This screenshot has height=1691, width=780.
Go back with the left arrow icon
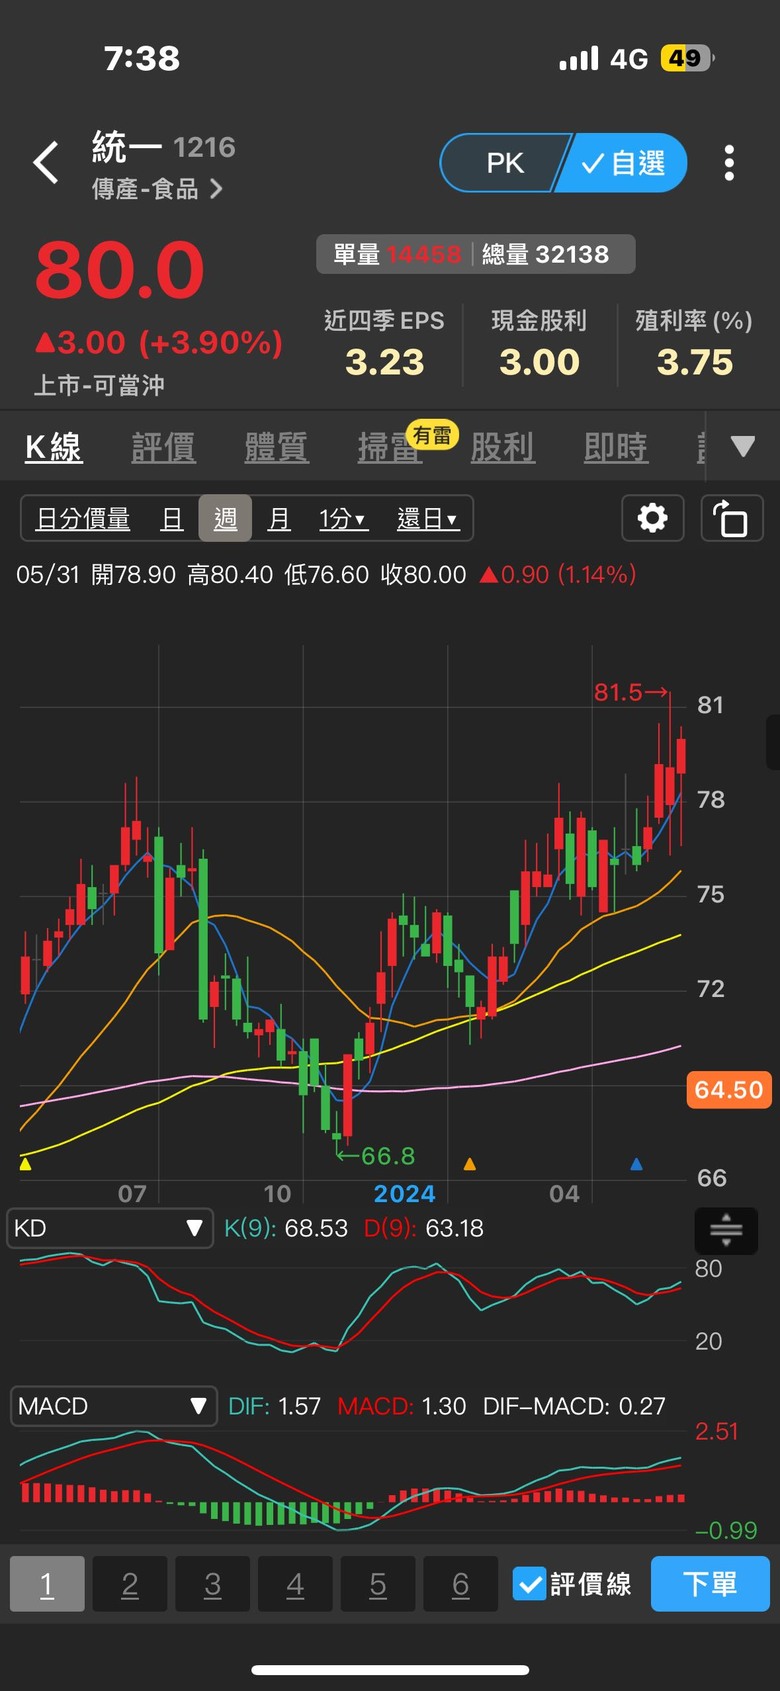(x=46, y=162)
